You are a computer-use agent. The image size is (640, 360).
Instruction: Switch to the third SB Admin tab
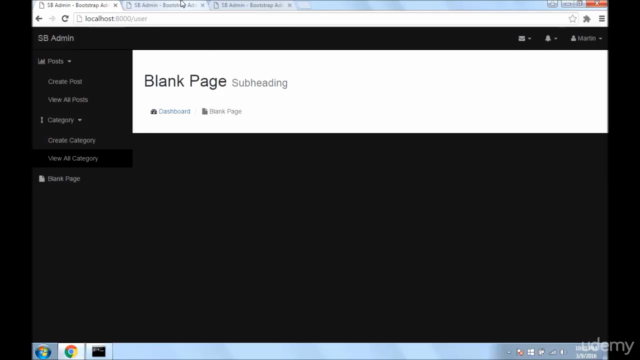click(250, 5)
